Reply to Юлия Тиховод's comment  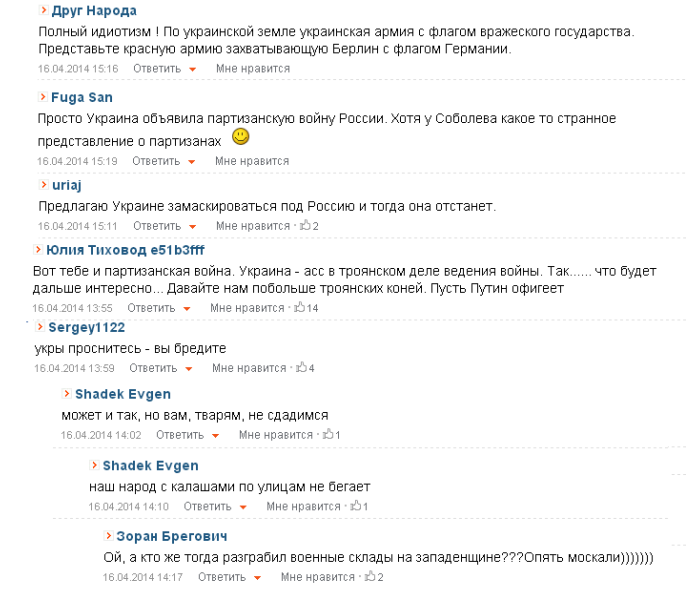tap(151, 308)
